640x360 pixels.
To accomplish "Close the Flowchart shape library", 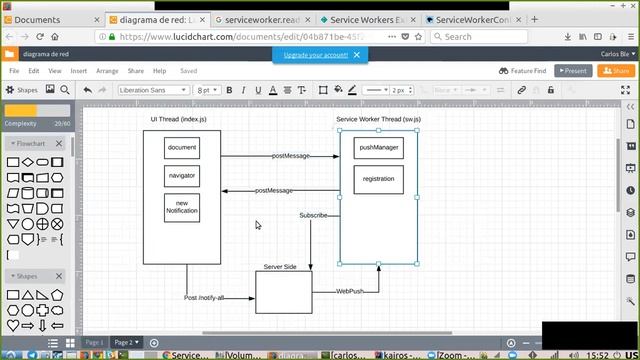I will point(59,143).
